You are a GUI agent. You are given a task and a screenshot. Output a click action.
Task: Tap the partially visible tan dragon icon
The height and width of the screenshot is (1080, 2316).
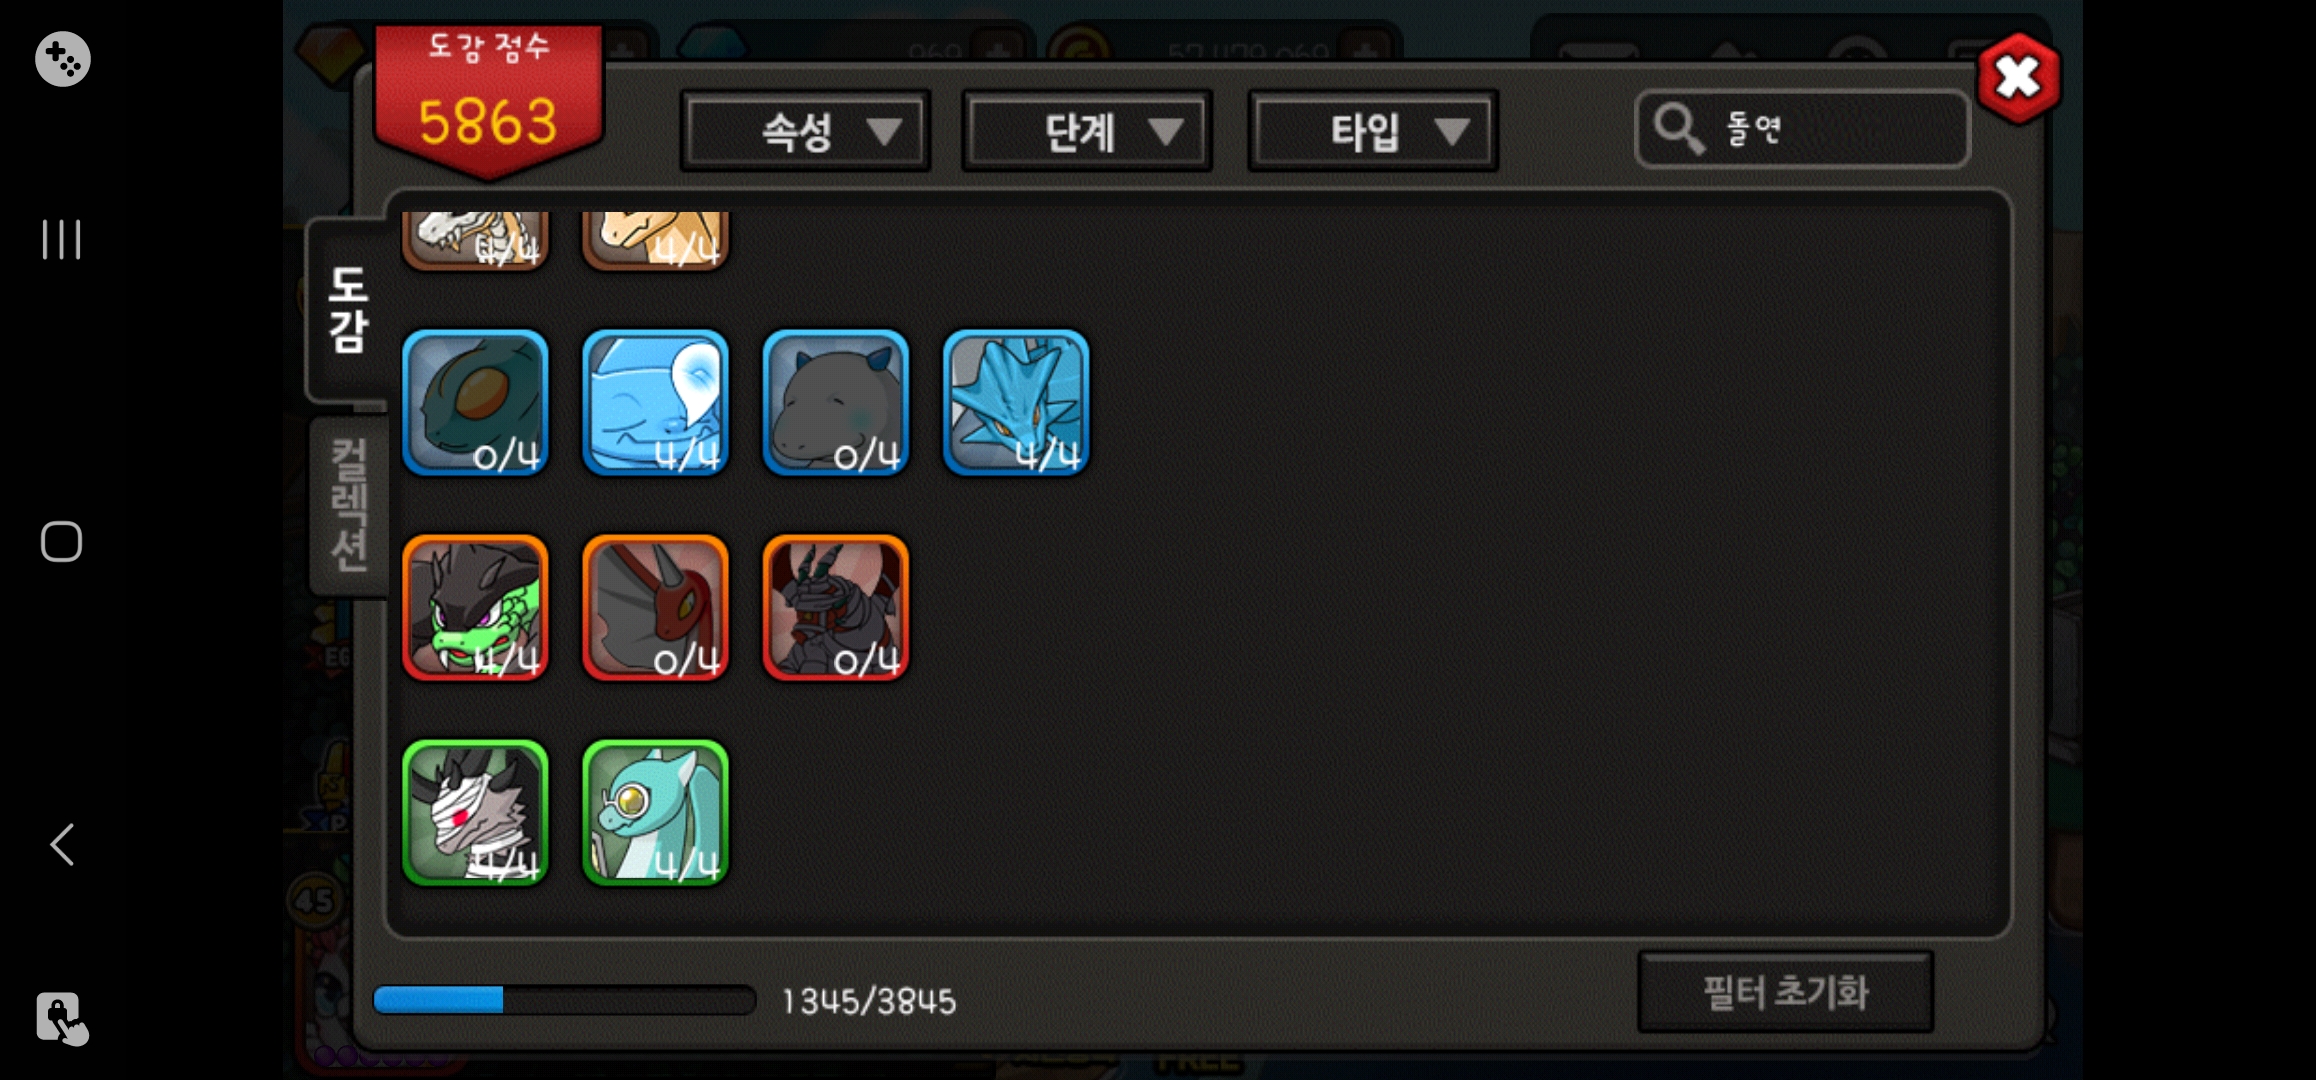pyautogui.click(x=655, y=240)
